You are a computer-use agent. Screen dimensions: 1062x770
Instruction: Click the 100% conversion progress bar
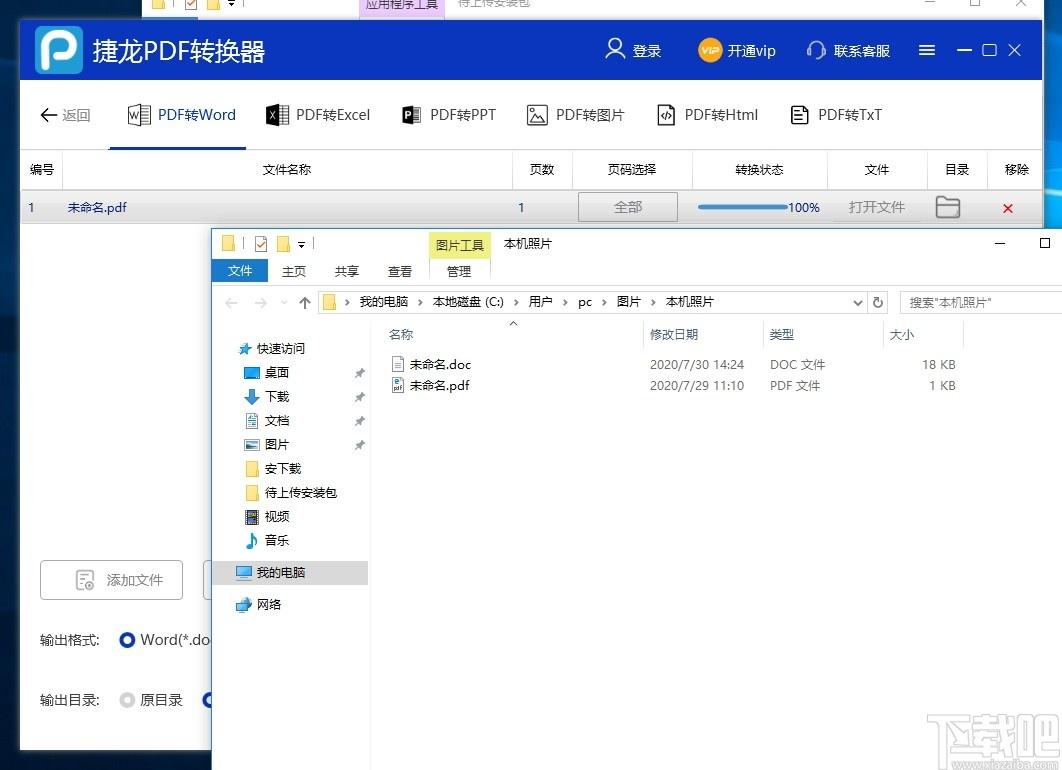tap(742, 207)
